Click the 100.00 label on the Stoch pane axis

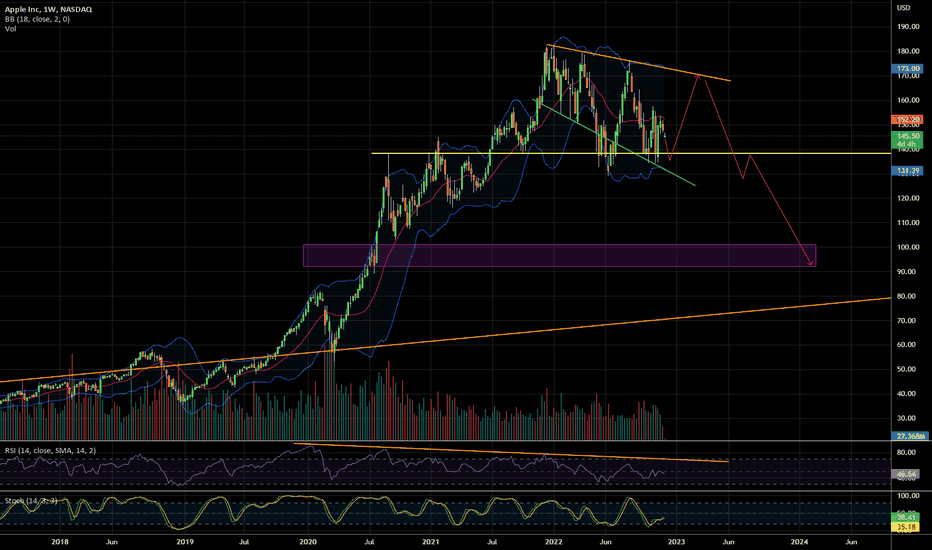(908, 495)
